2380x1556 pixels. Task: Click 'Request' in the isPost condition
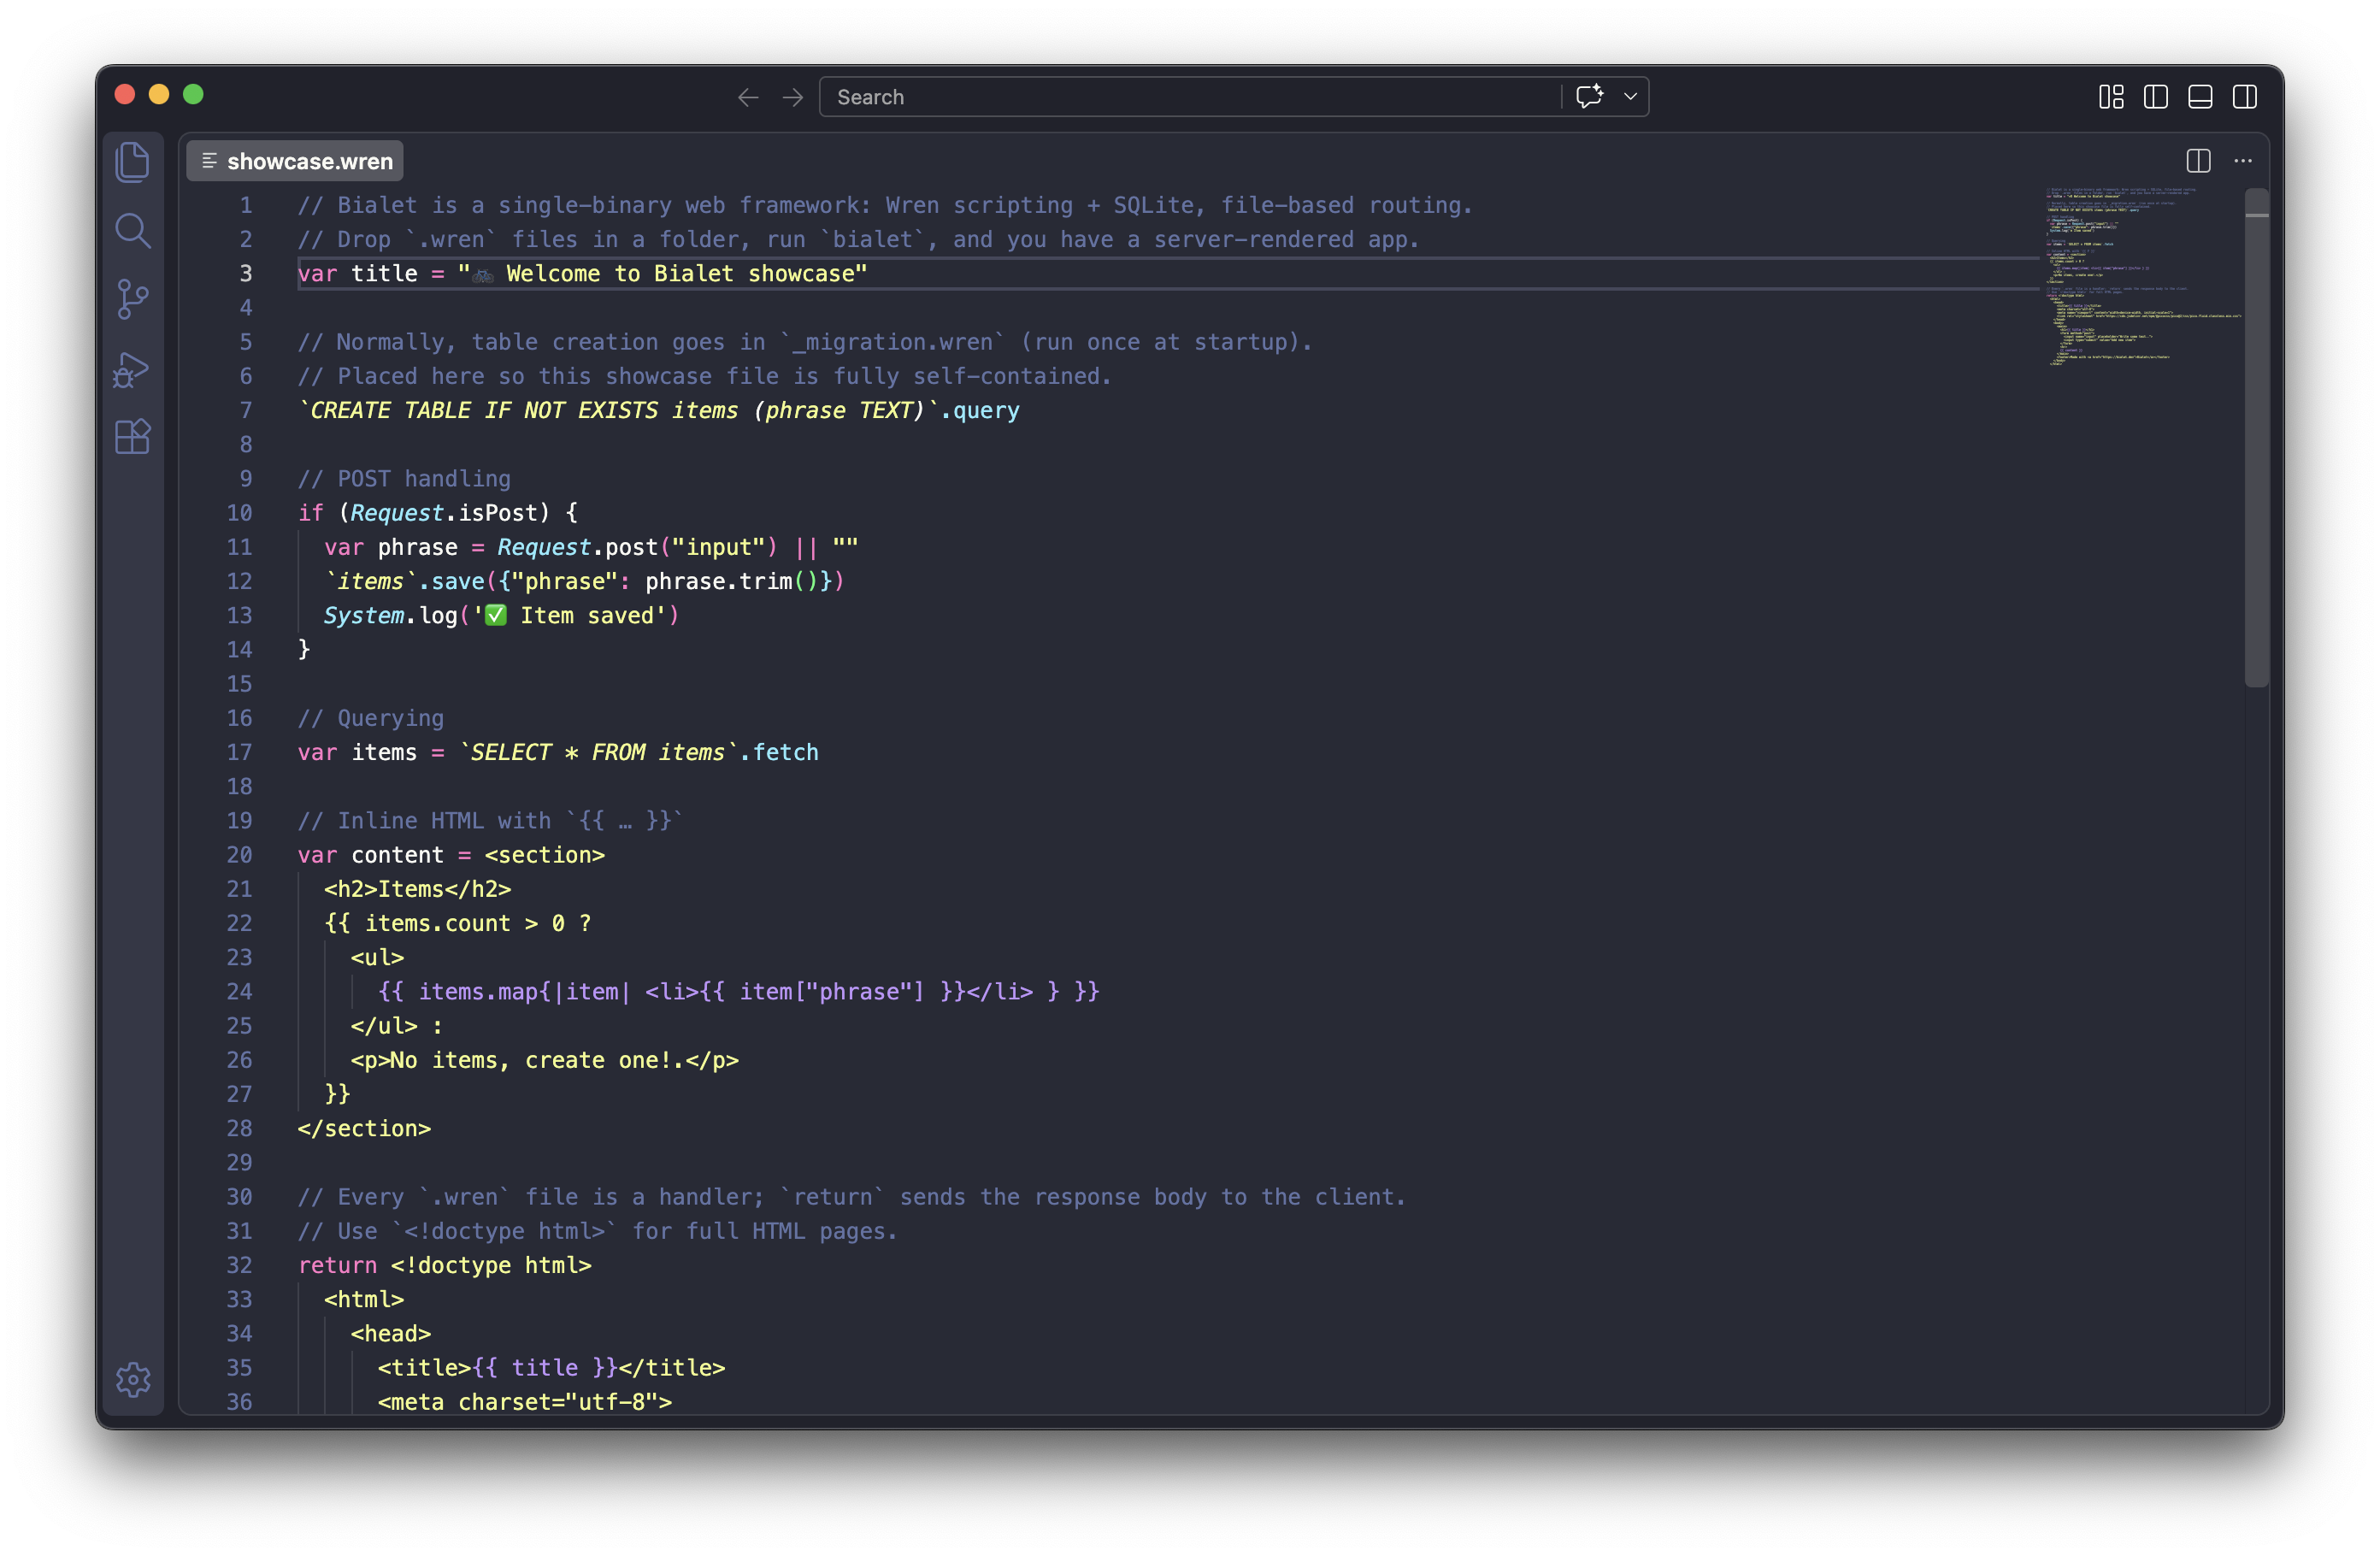point(397,513)
